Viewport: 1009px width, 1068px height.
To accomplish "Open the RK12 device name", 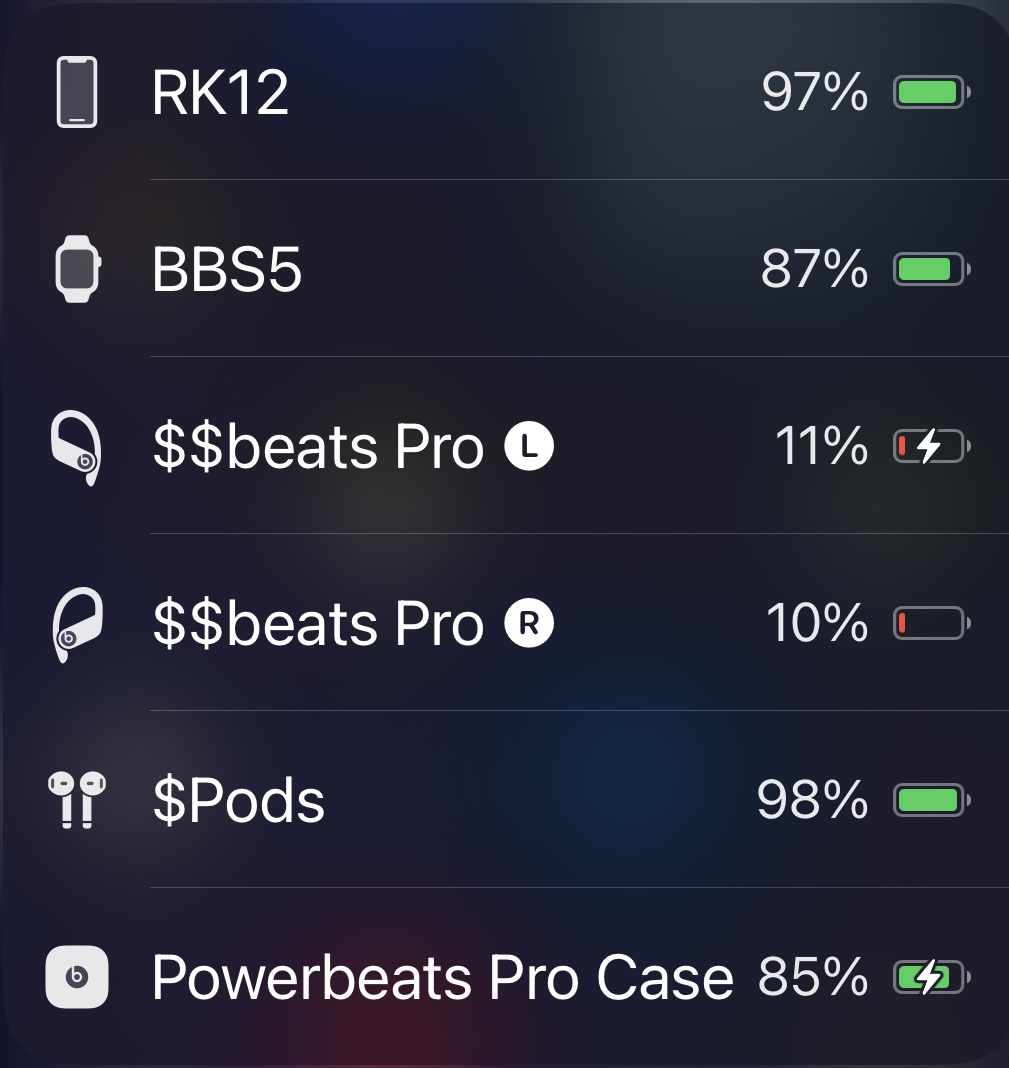I will click(x=220, y=93).
